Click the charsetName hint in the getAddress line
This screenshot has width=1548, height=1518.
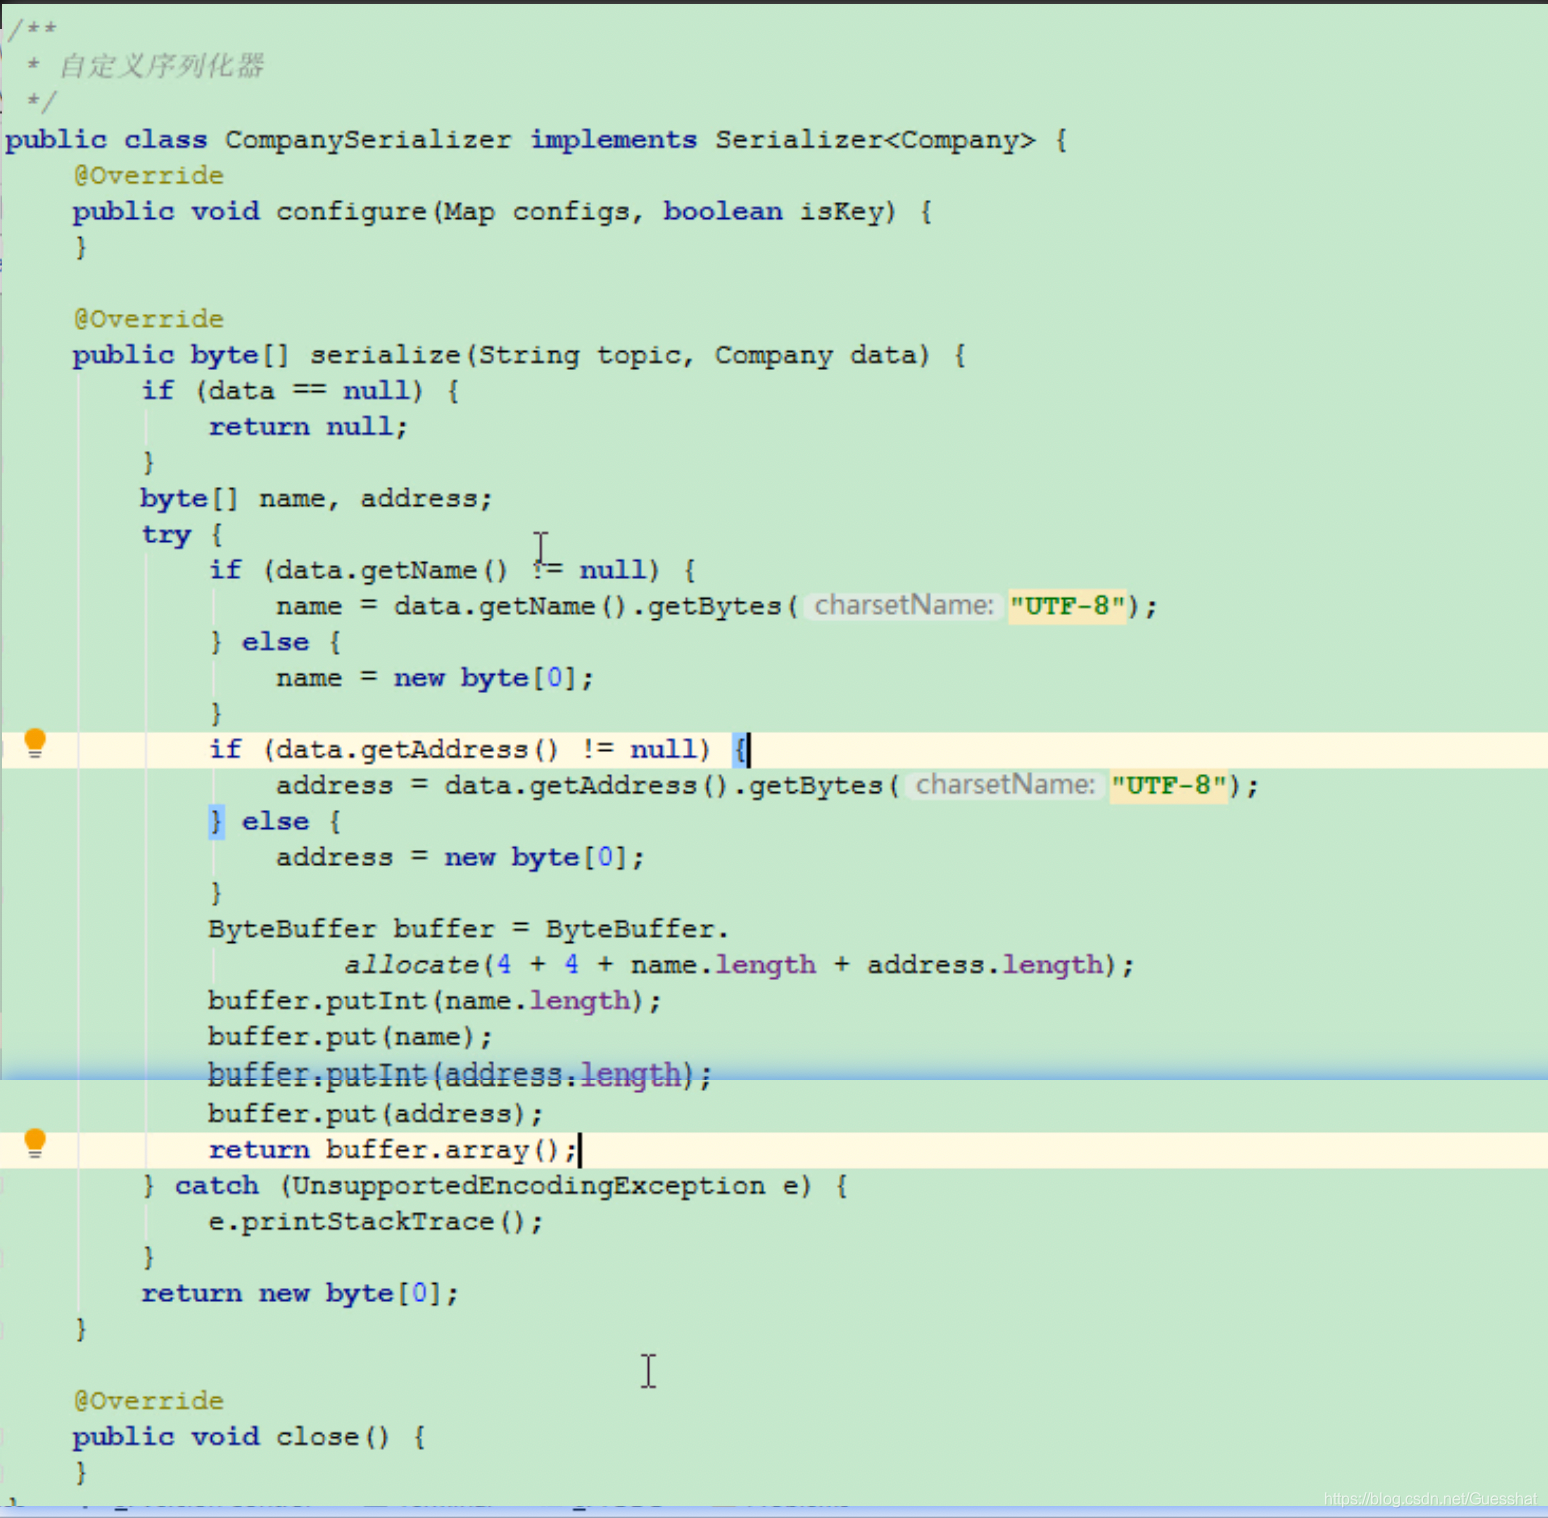coord(1005,785)
